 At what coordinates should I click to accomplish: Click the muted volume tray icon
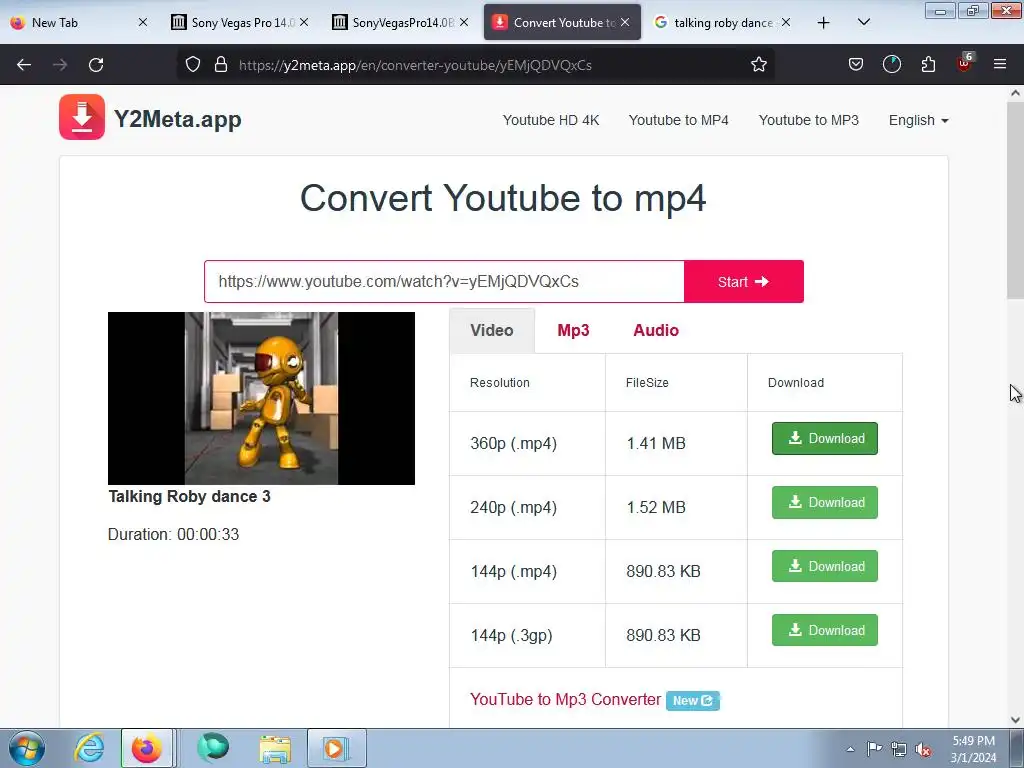click(x=923, y=749)
